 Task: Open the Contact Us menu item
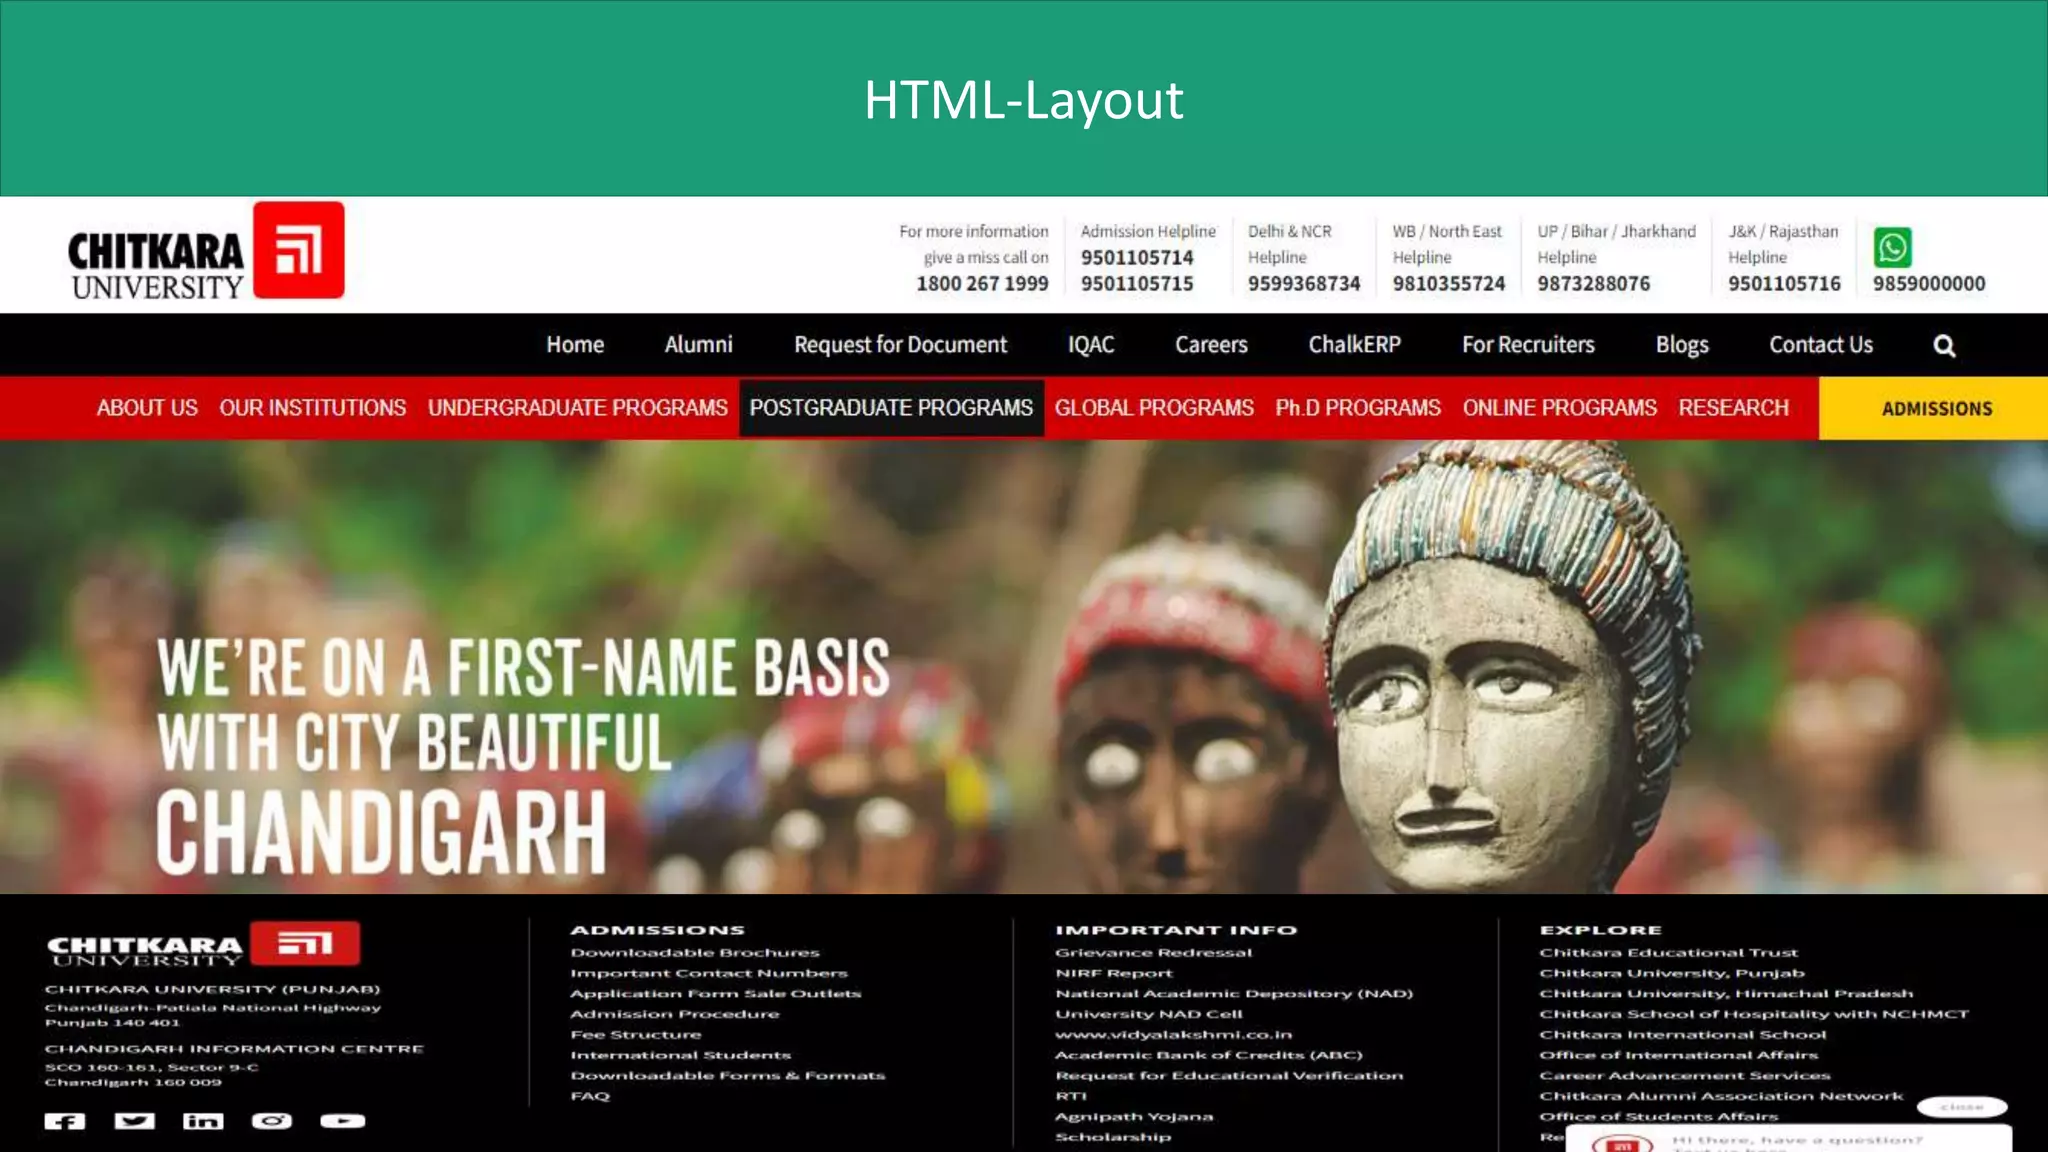click(1820, 345)
